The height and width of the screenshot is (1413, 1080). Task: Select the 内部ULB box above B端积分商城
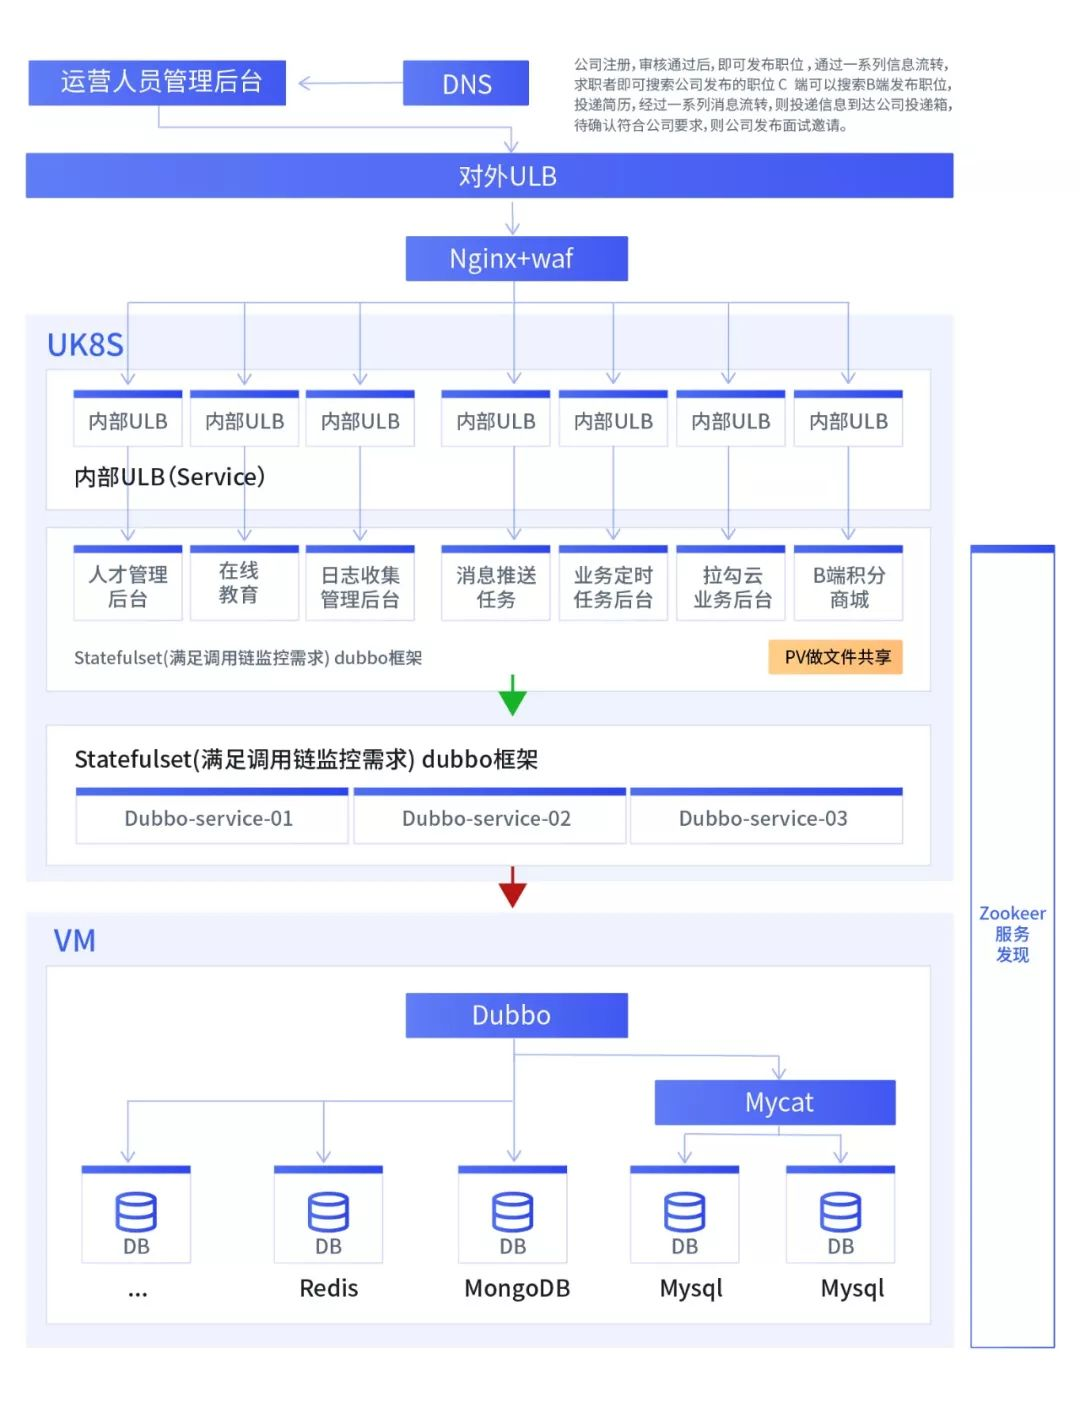tap(848, 418)
